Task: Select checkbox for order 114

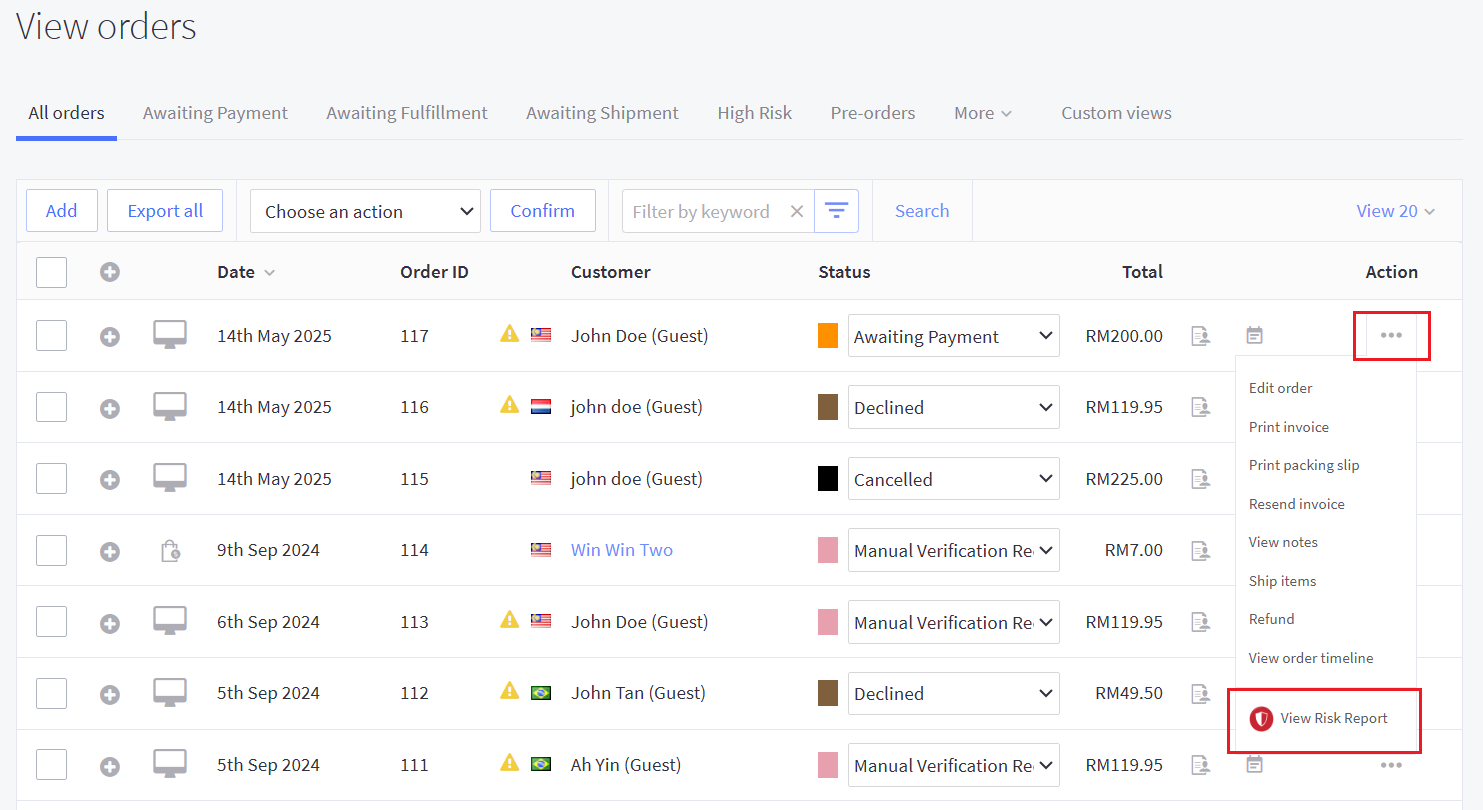Action: click(x=51, y=550)
